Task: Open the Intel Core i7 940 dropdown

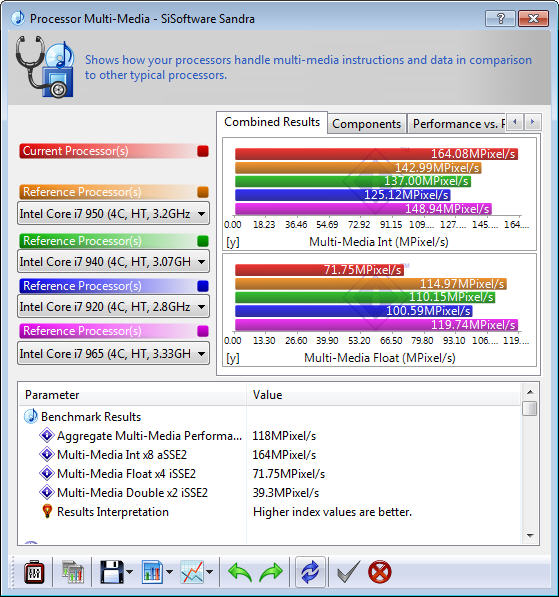Action: [113, 262]
